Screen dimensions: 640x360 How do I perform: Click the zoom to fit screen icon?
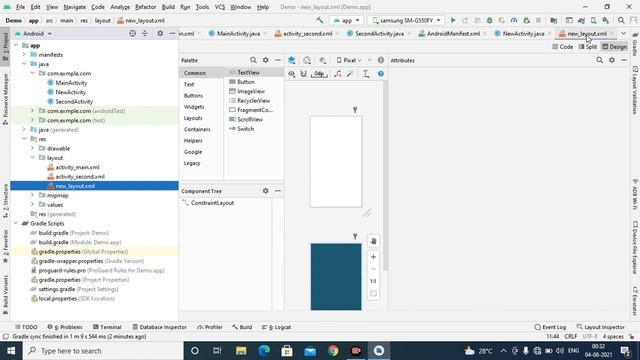[x=373, y=293]
